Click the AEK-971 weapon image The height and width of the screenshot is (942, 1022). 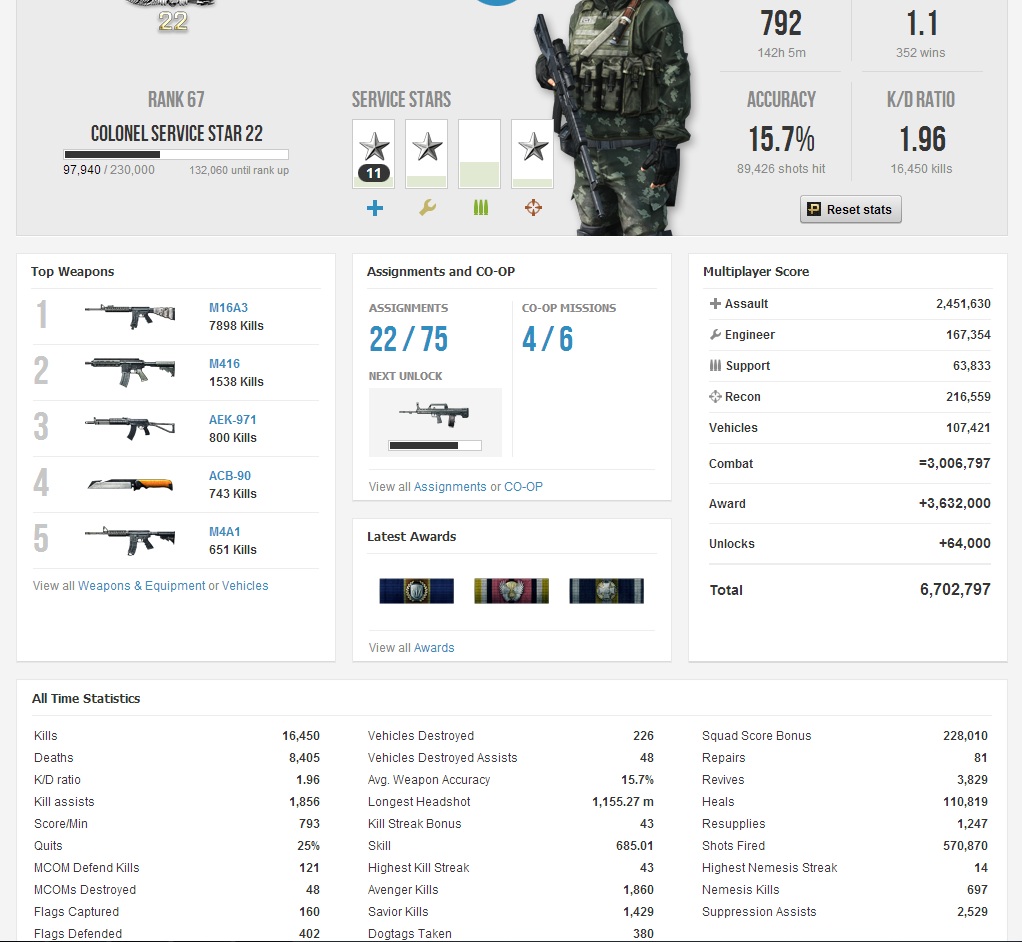click(x=130, y=428)
